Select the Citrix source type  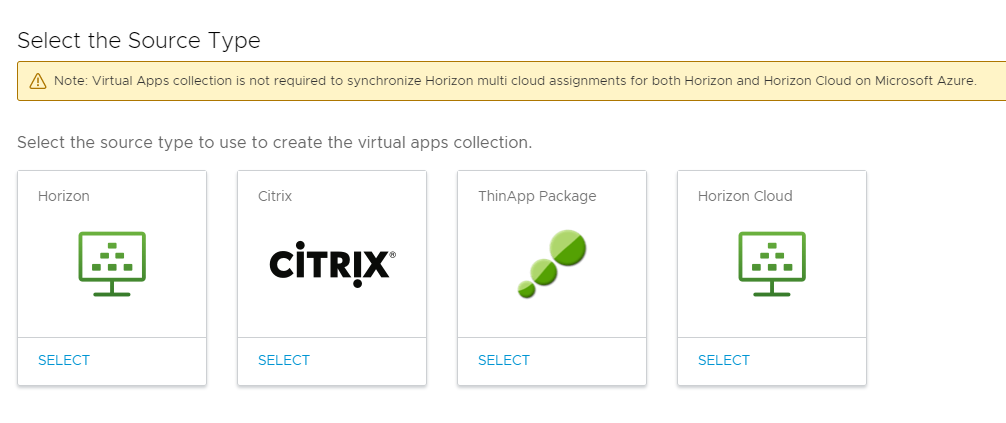(284, 360)
